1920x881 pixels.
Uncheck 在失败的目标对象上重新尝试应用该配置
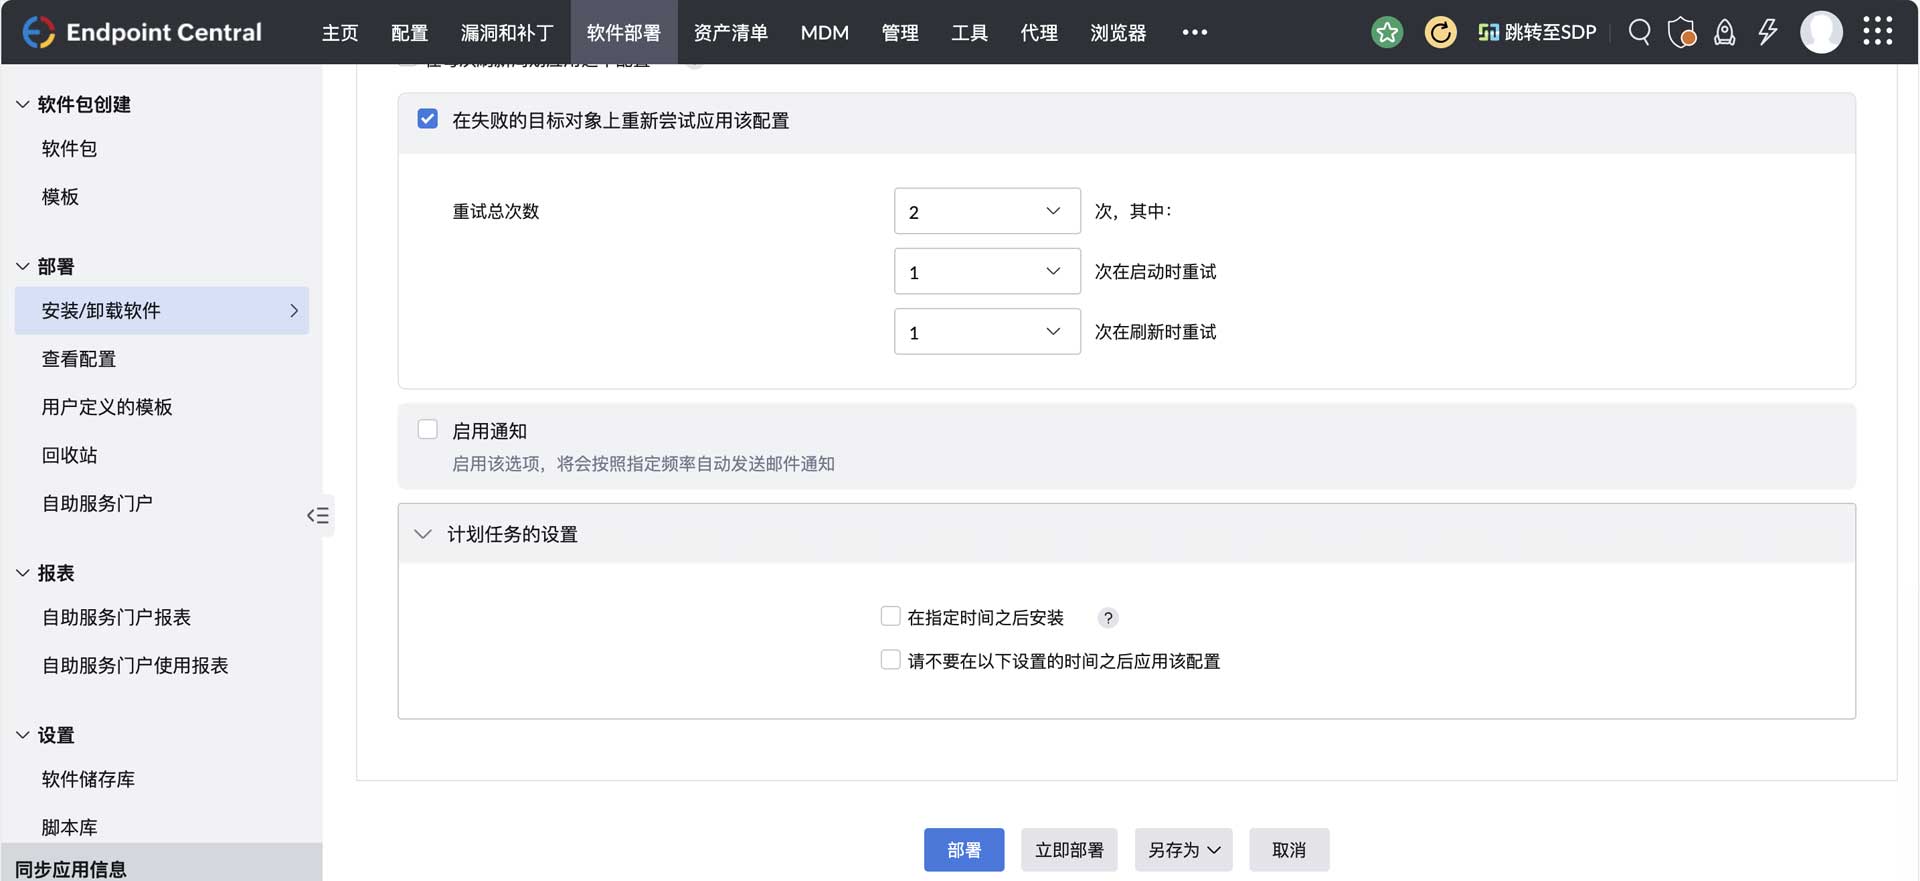(x=428, y=119)
